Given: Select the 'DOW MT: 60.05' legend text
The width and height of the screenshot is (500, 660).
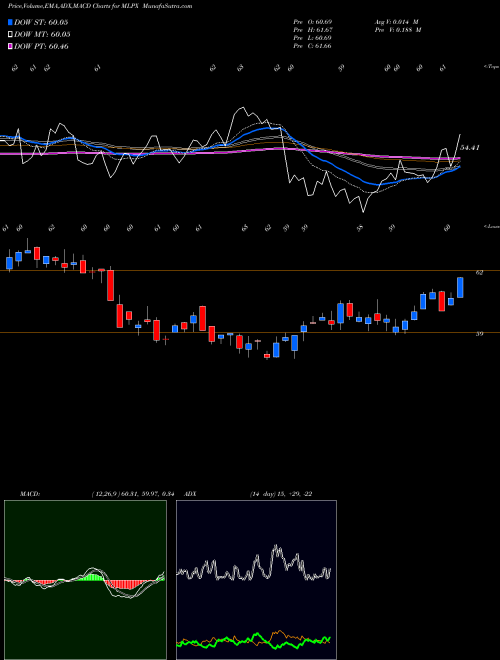Looking at the screenshot, I should [42, 35].
